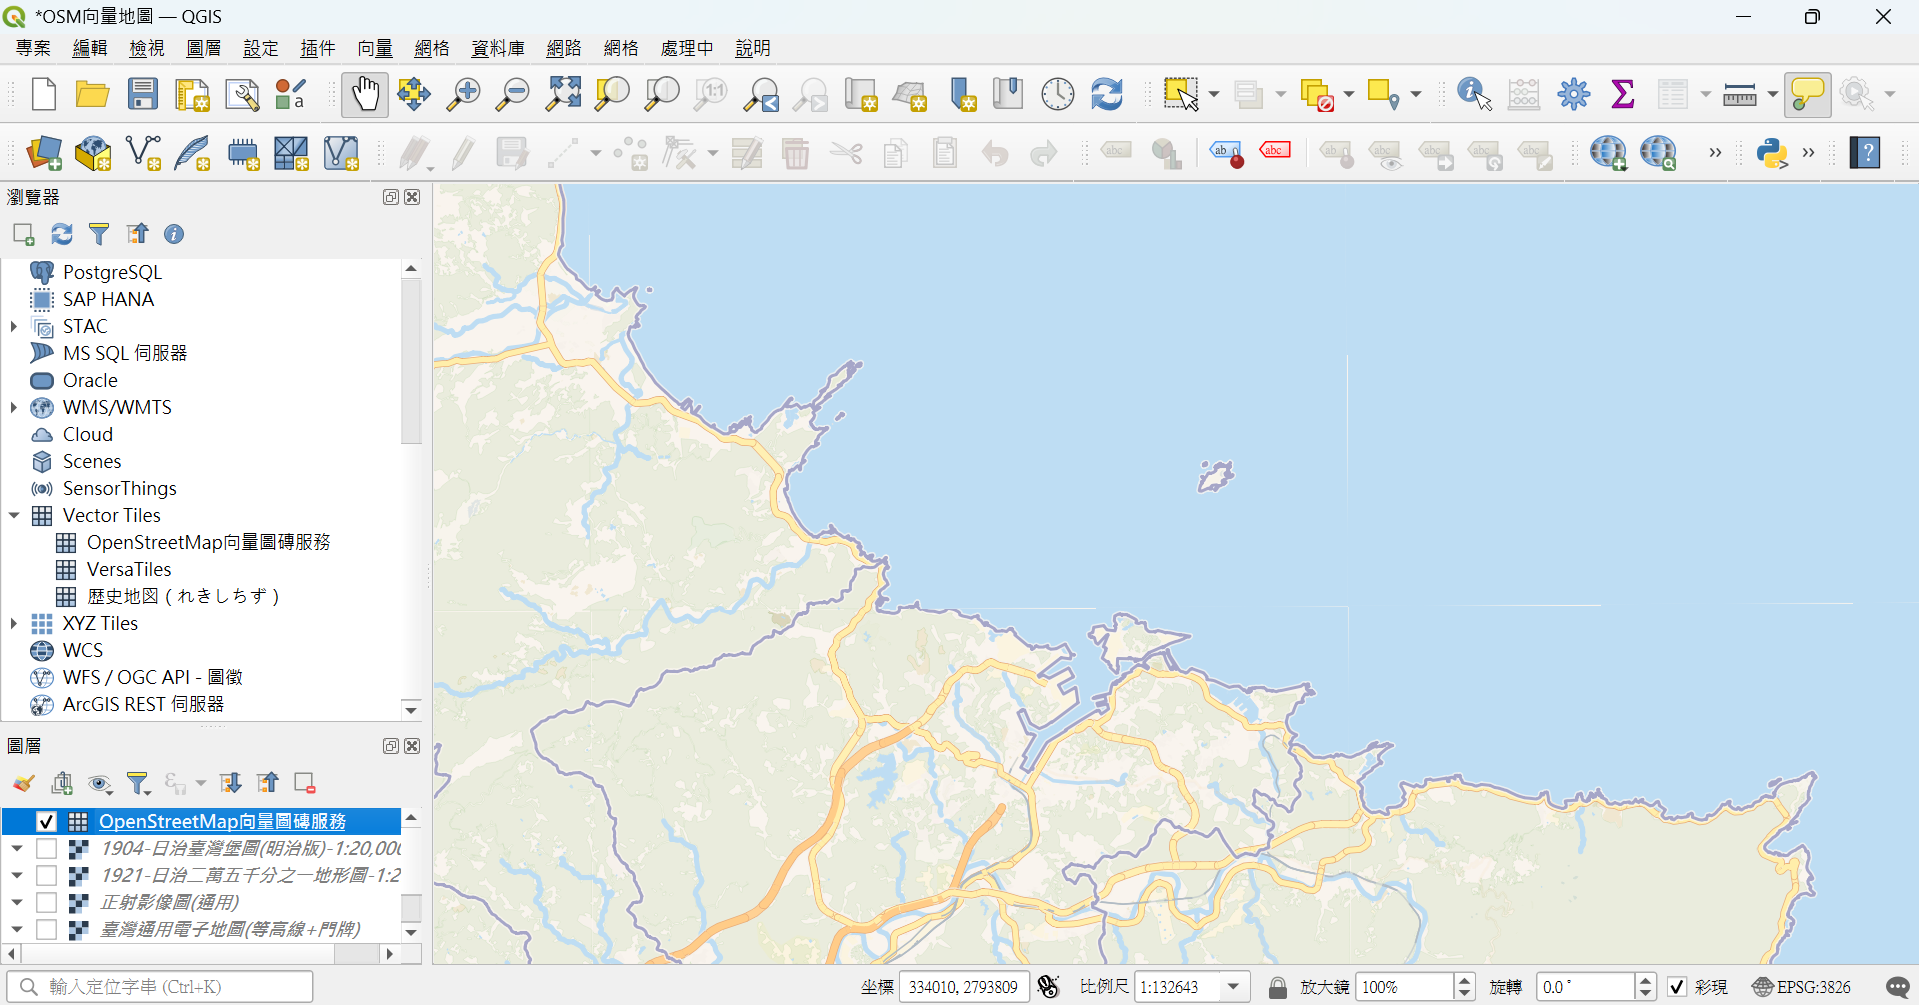Activate the Identify Features tool
The width and height of the screenshot is (1919, 1005).
(x=1474, y=95)
